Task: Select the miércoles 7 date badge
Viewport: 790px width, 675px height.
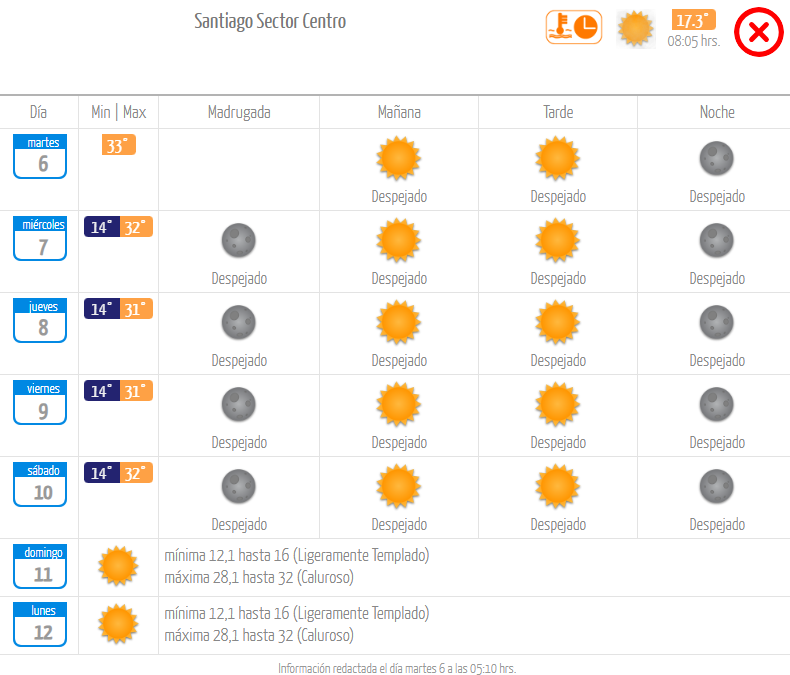Action: (40, 238)
